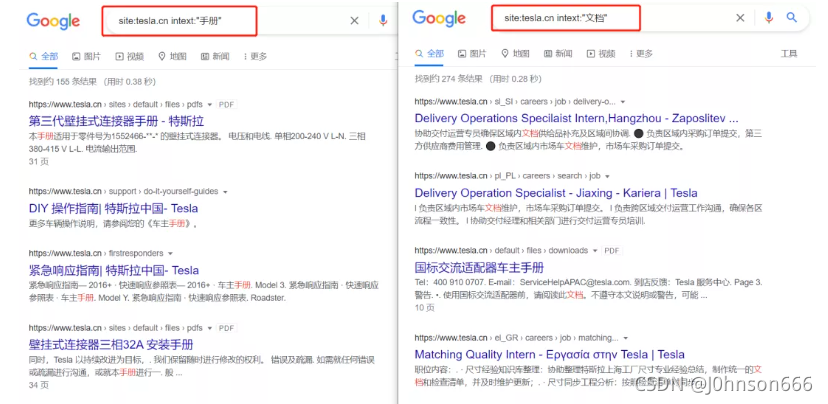Viewport: 828px width, 404px height.
Task: Click the search field containing intext:"文档"
Action: [566, 18]
